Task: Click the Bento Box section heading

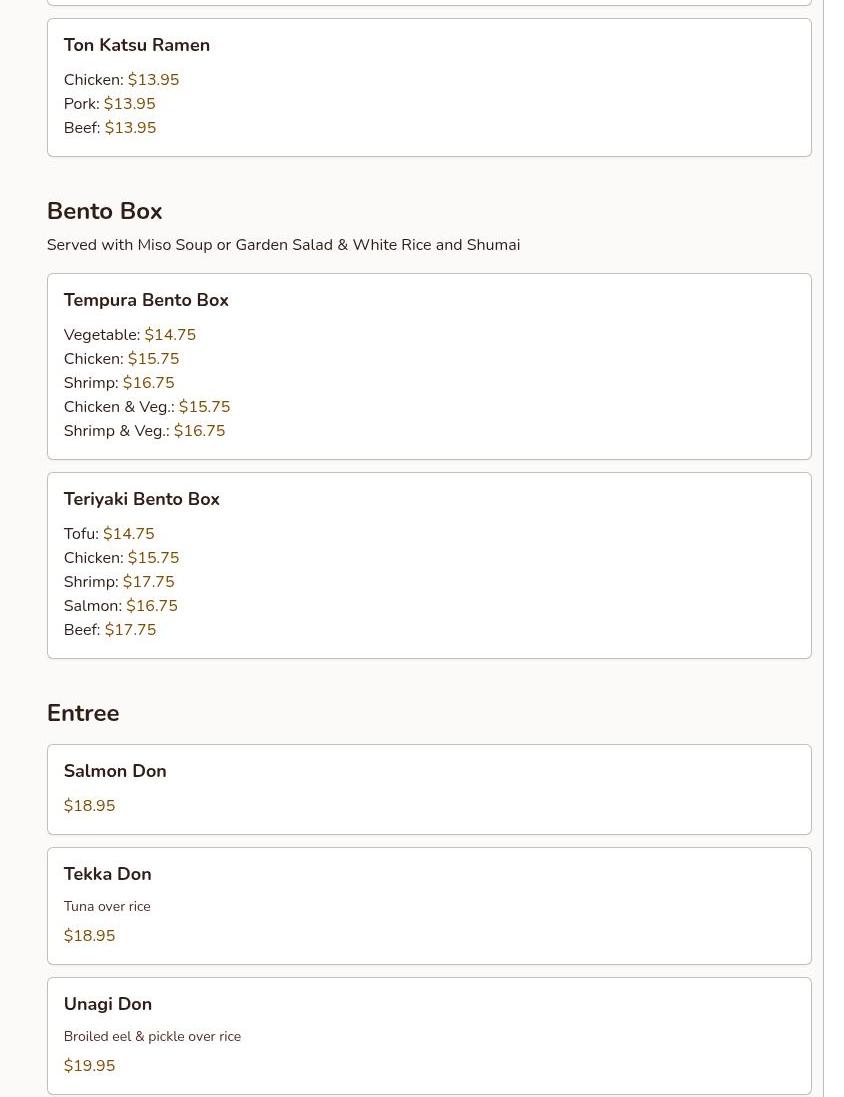Action: 104,211
